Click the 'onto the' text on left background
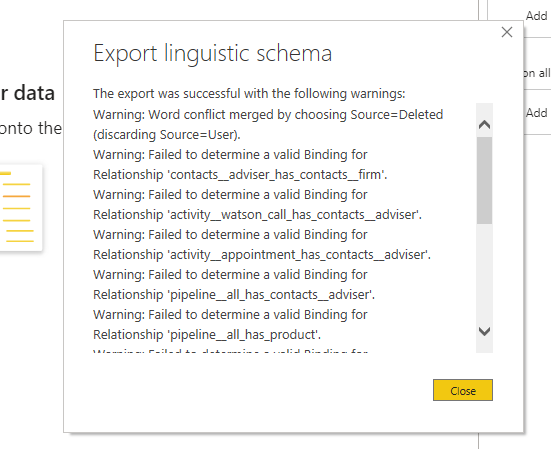This screenshot has width=551, height=449. (x=31, y=128)
